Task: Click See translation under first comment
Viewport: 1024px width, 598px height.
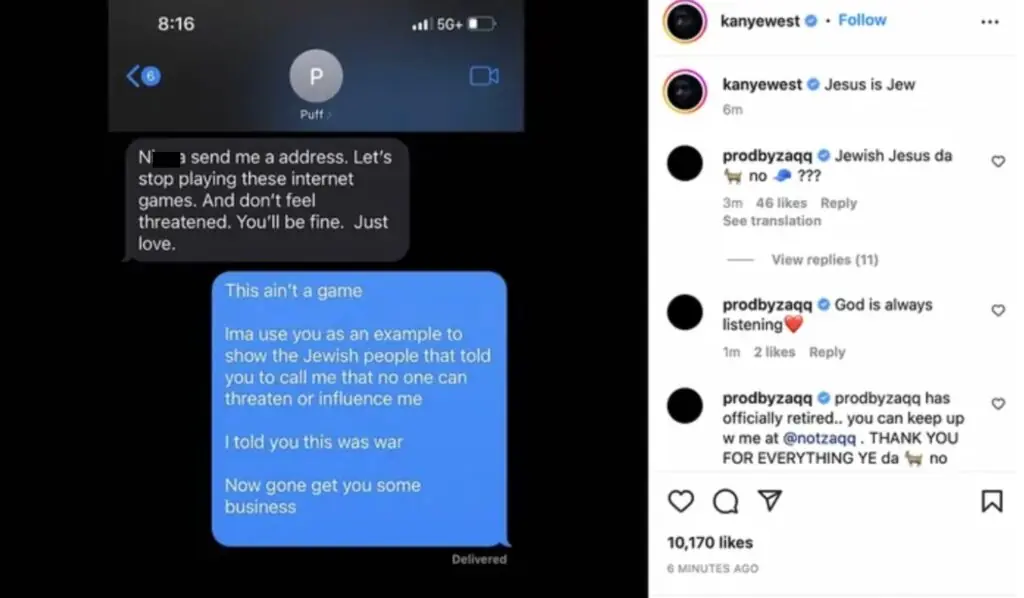Action: tap(771, 221)
